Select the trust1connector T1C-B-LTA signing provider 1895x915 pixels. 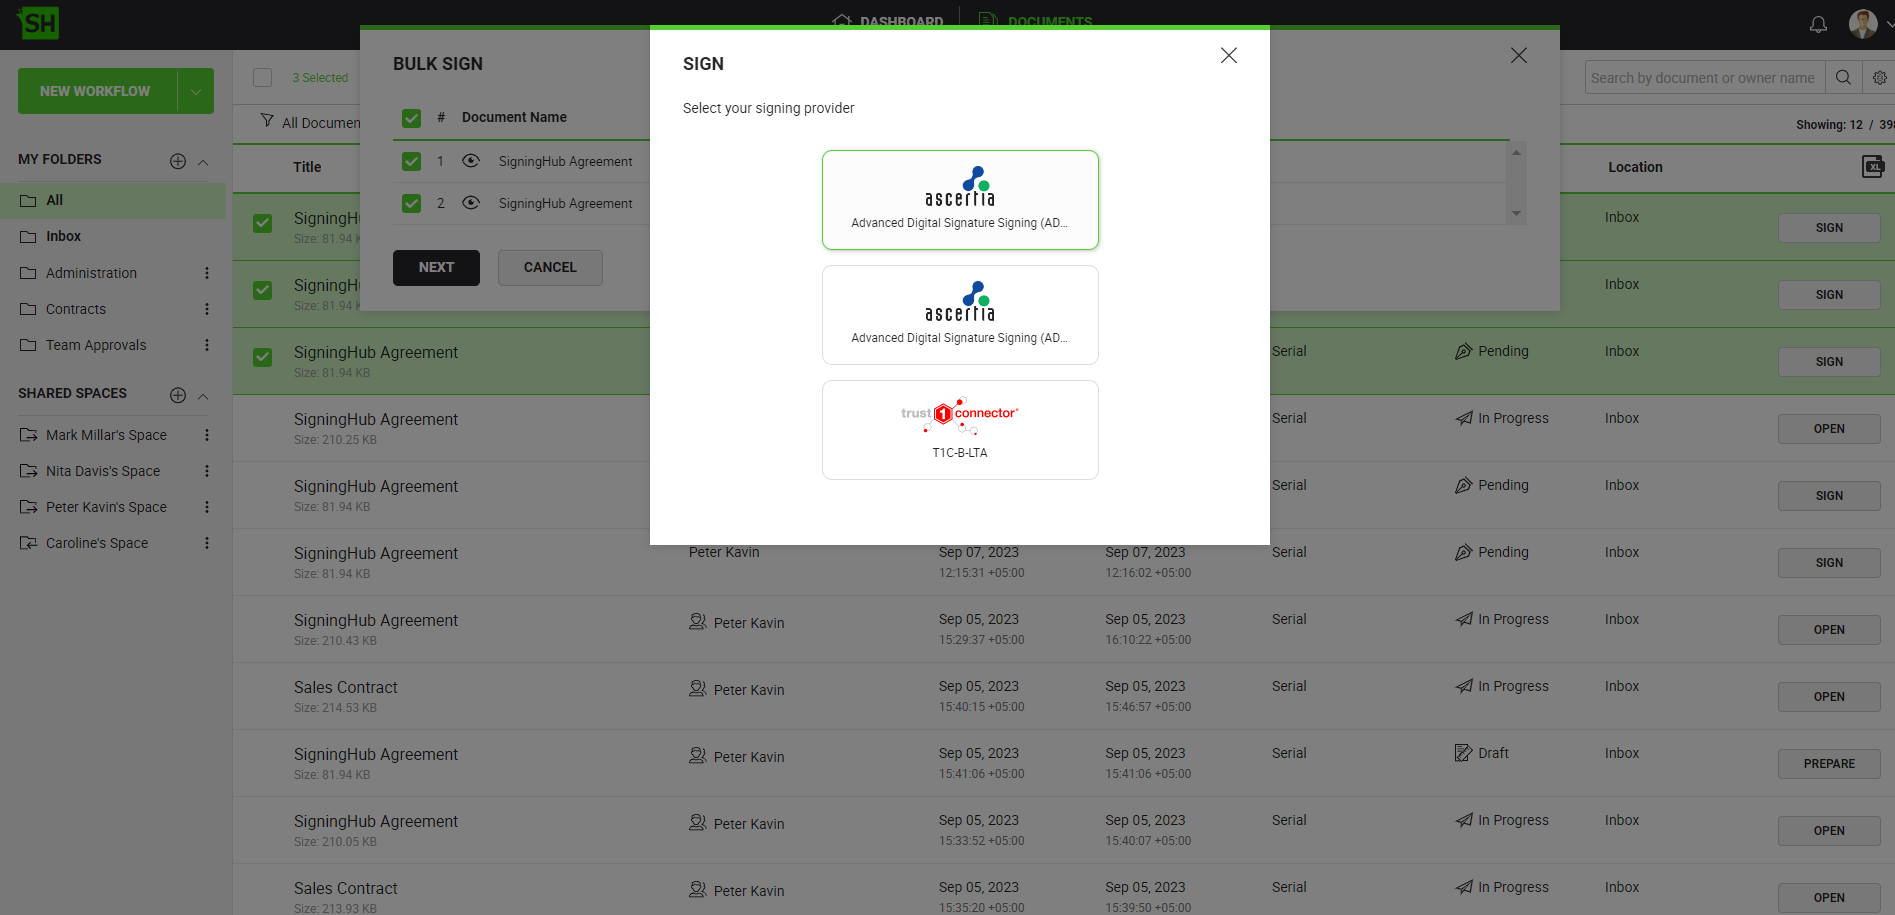pyautogui.click(x=959, y=430)
